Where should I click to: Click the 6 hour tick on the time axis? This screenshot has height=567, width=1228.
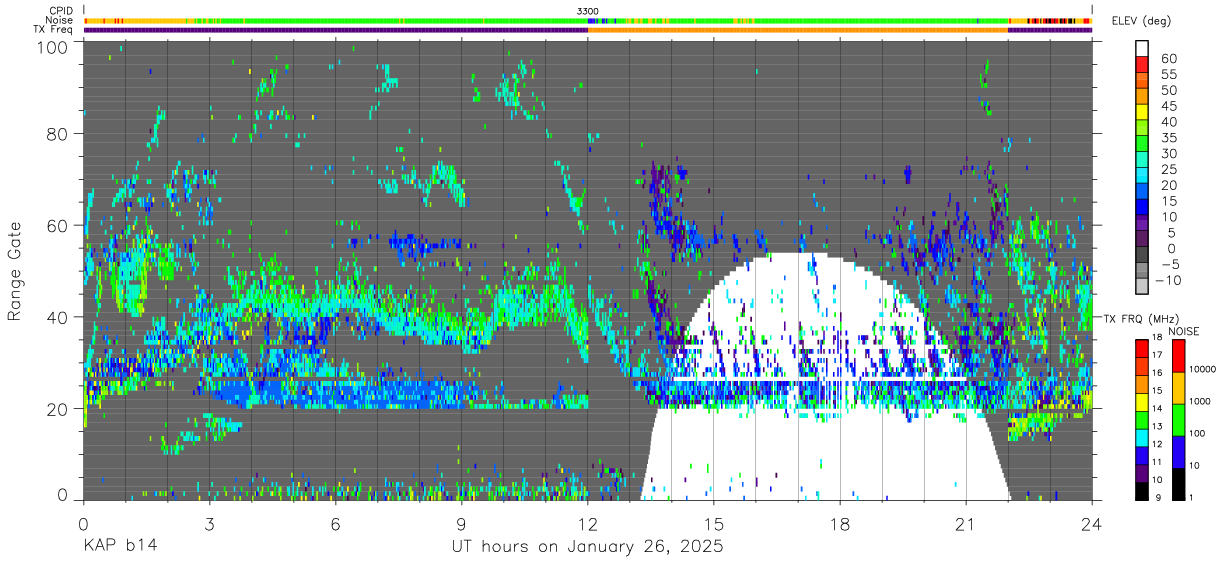335,524
